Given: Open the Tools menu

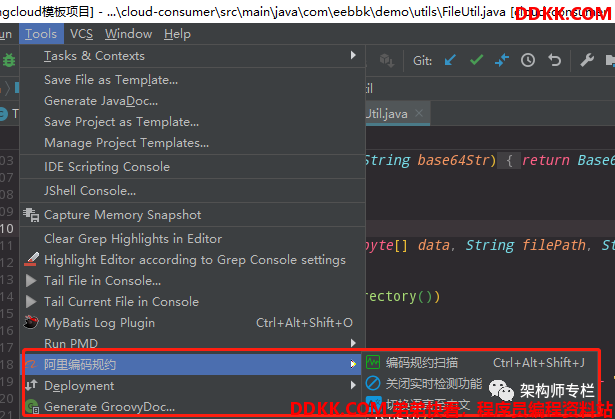Looking at the screenshot, I should [x=41, y=34].
